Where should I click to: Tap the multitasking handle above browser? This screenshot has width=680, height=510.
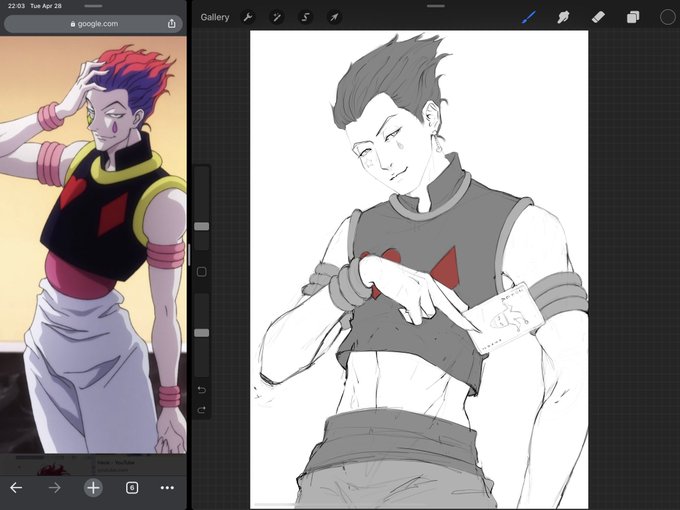pyautogui.click(x=93, y=6)
